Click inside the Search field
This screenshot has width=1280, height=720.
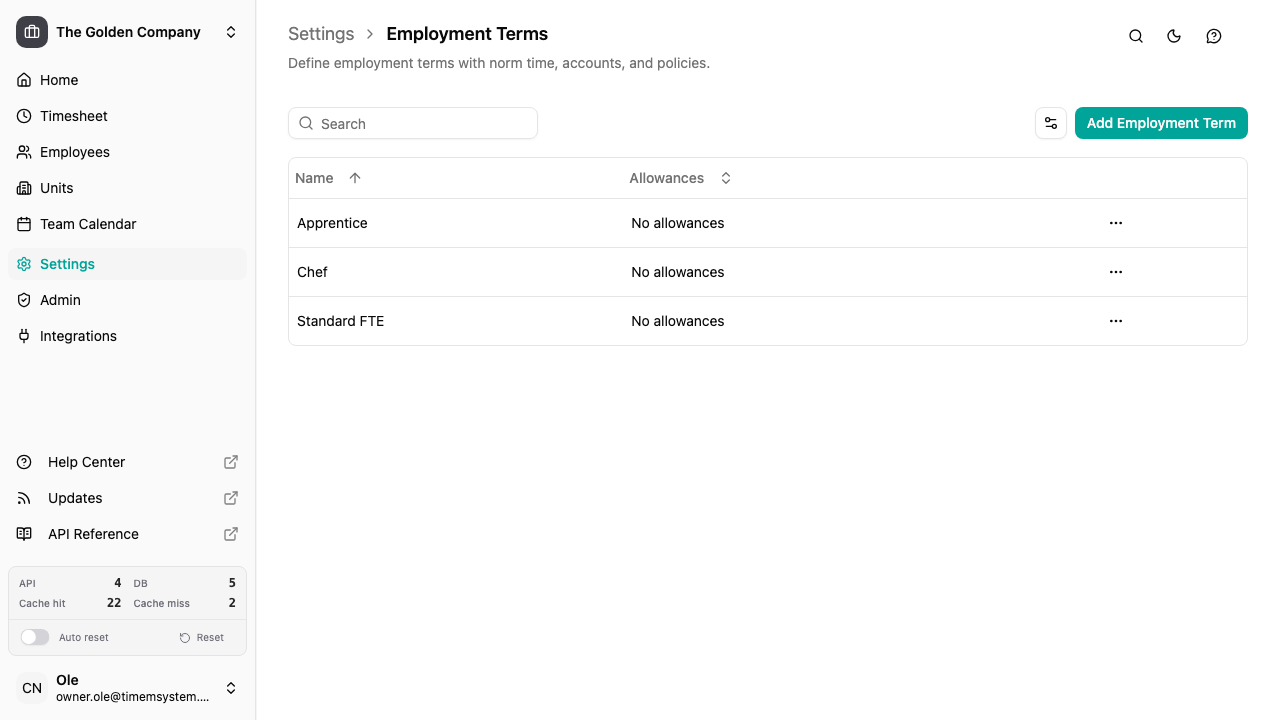click(x=413, y=123)
